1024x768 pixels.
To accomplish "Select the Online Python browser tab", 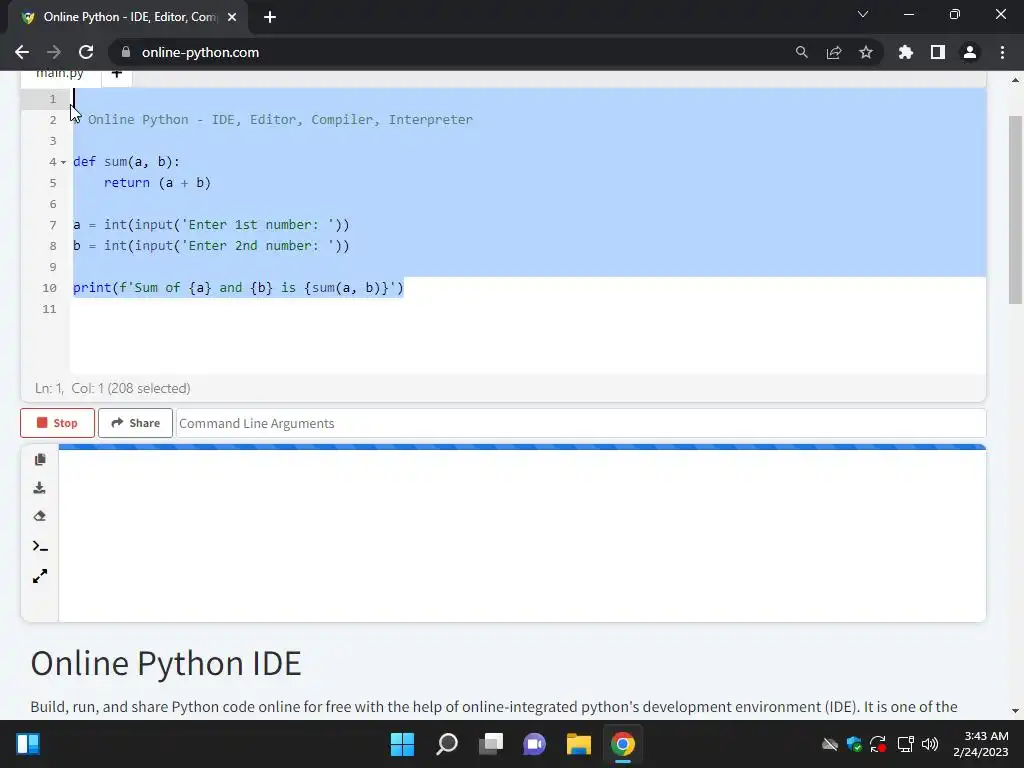I will click(x=129, y=17).
